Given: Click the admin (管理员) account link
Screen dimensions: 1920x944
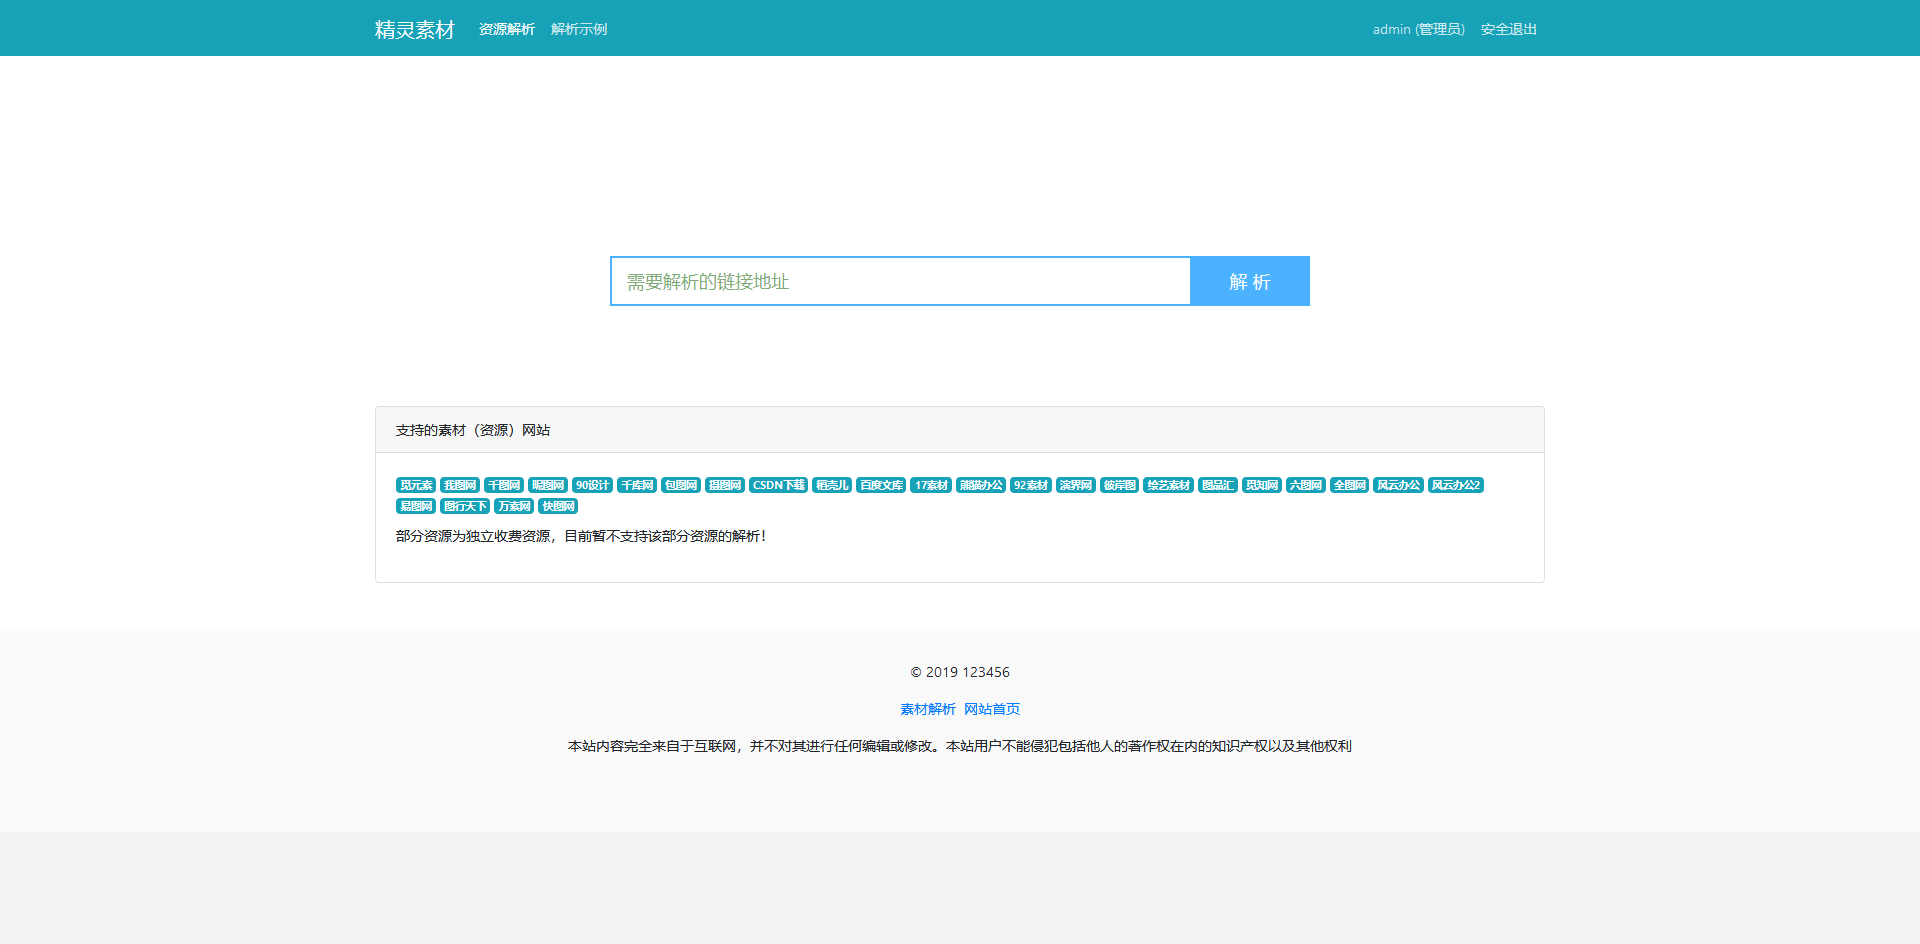Looking at the screenshot, I should (1418, 30).
